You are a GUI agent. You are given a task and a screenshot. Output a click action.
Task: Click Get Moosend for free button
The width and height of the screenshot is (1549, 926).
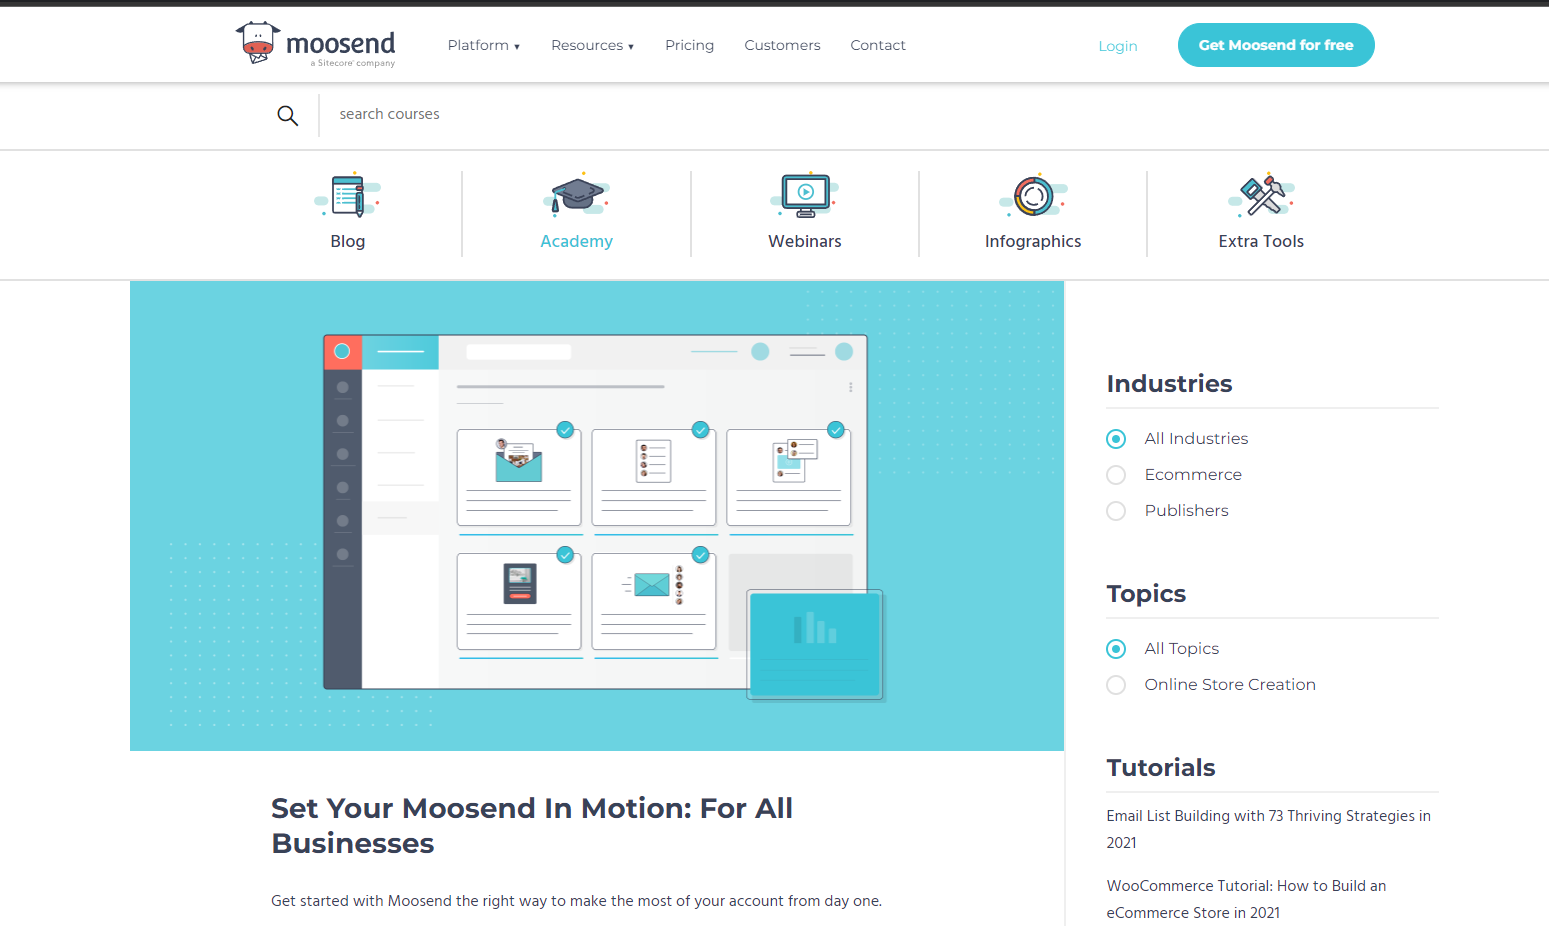(x=1276, y=45)
